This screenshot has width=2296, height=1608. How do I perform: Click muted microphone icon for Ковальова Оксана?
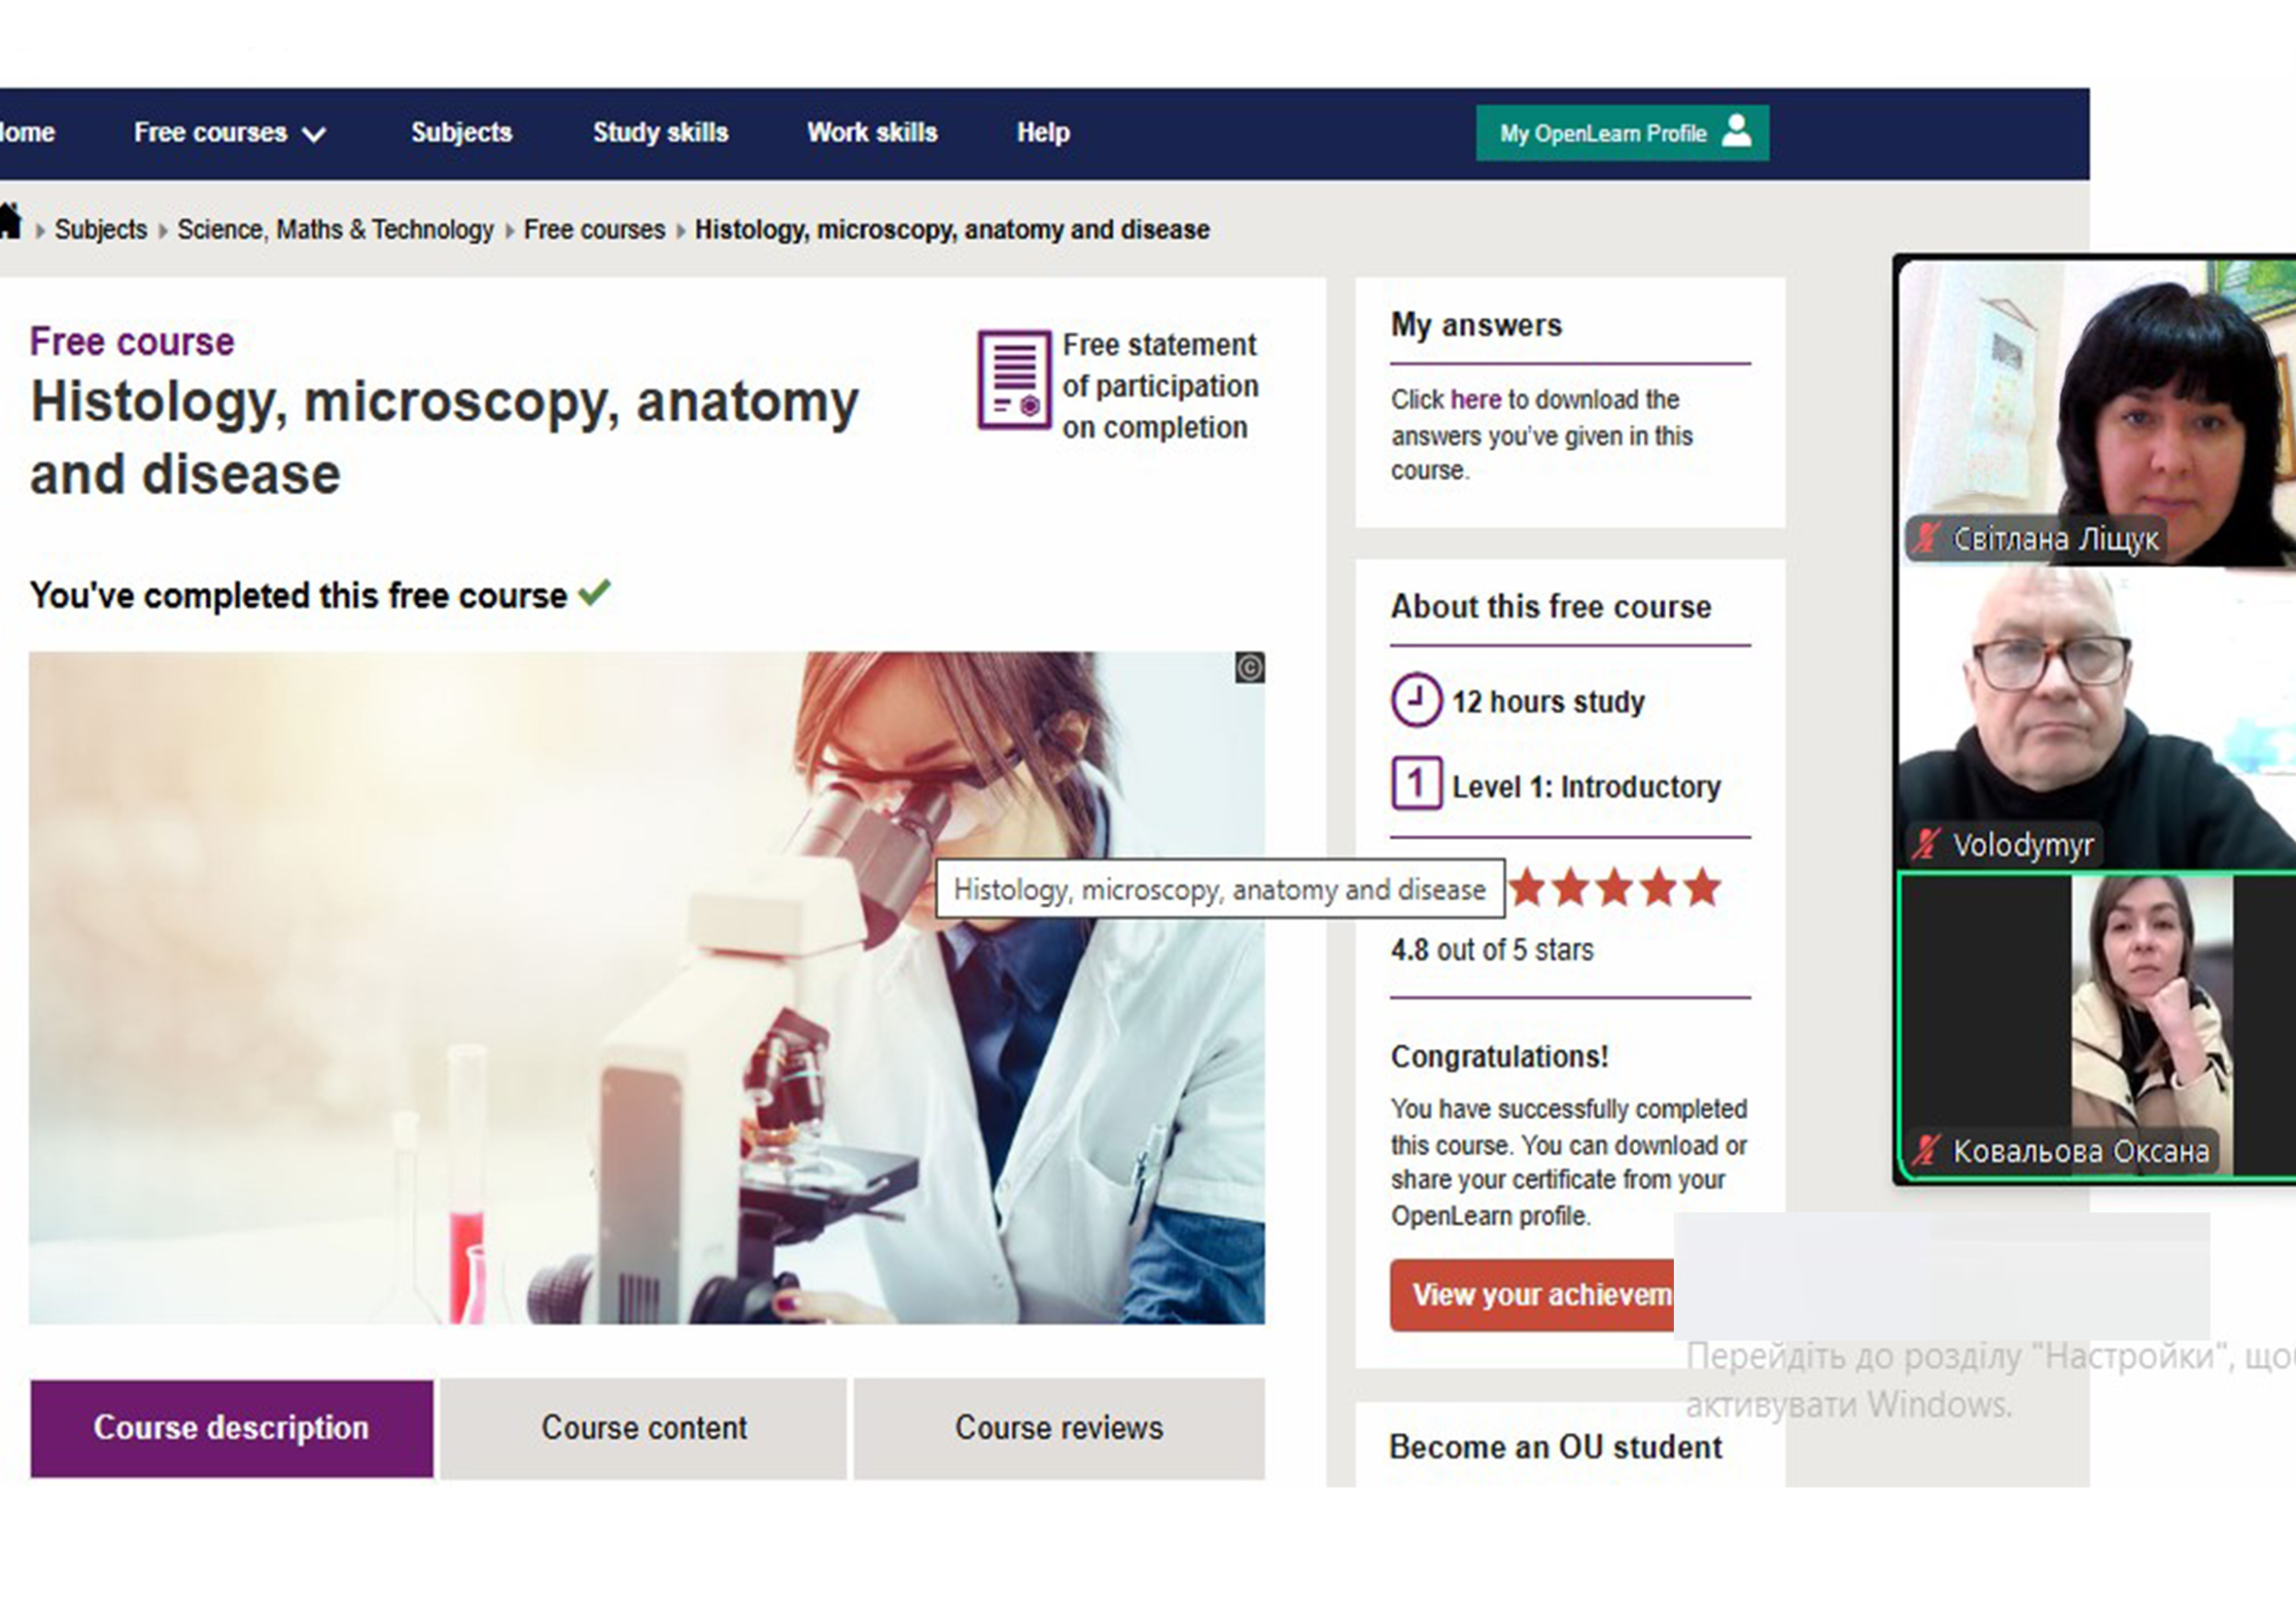pos(1926,1151)
